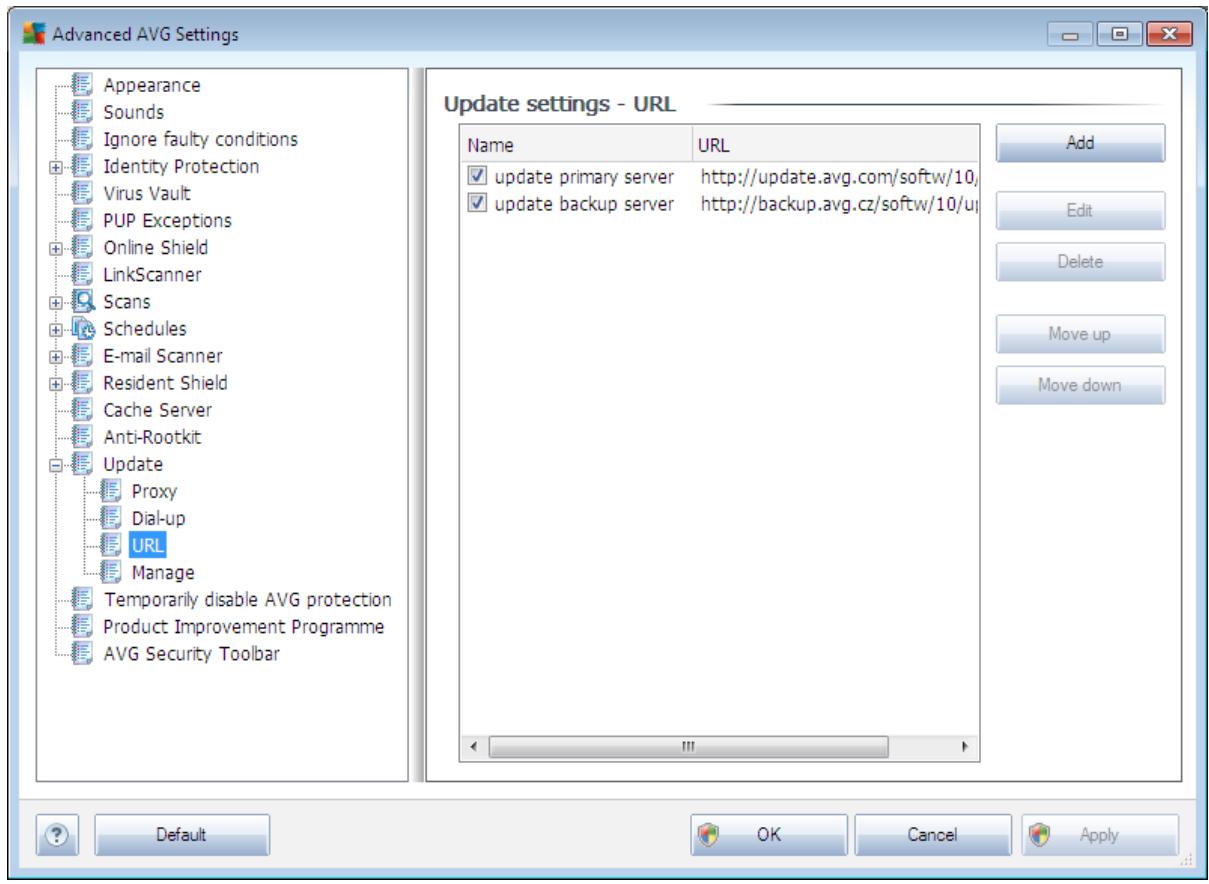Click the Apply button
This screenshot has width=1209, height=884.
tap(1098, 833)
